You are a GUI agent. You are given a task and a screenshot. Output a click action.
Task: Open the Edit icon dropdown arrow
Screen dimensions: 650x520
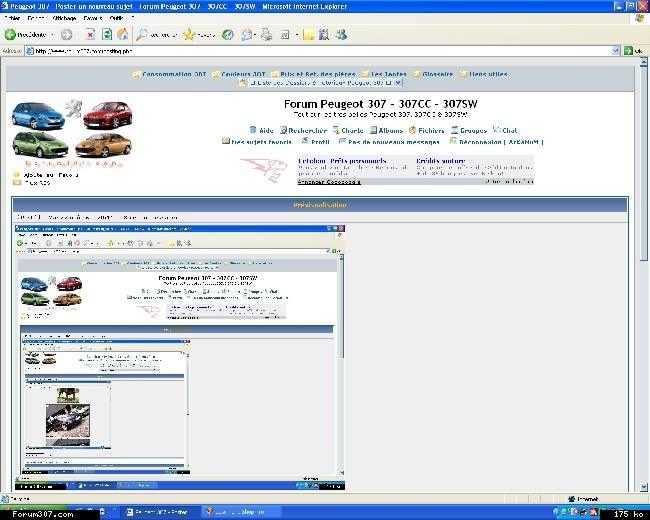(x=297, y=35)
